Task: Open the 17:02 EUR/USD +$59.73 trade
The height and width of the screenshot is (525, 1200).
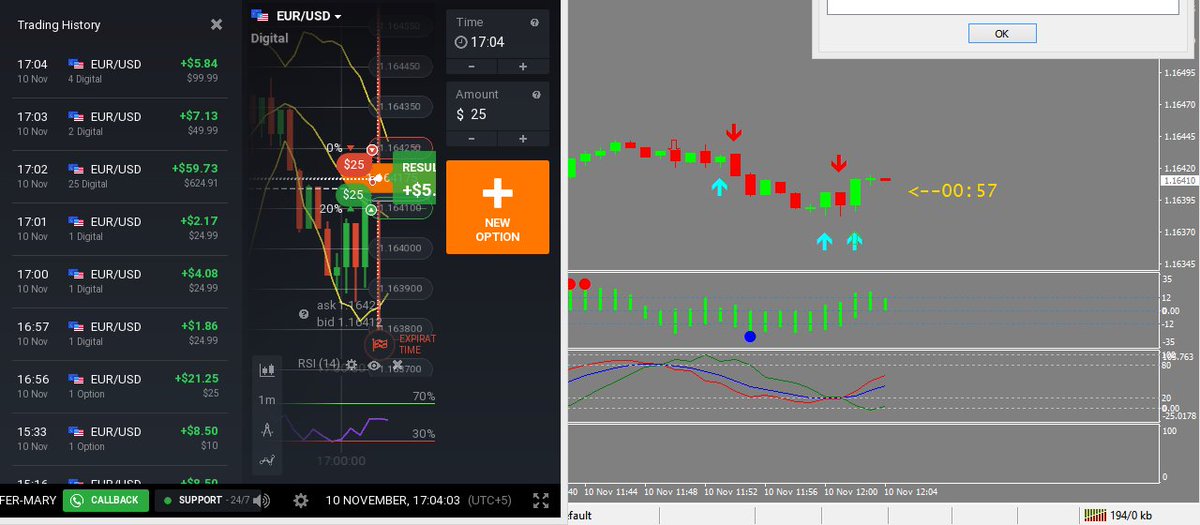Action: (119, 176)
